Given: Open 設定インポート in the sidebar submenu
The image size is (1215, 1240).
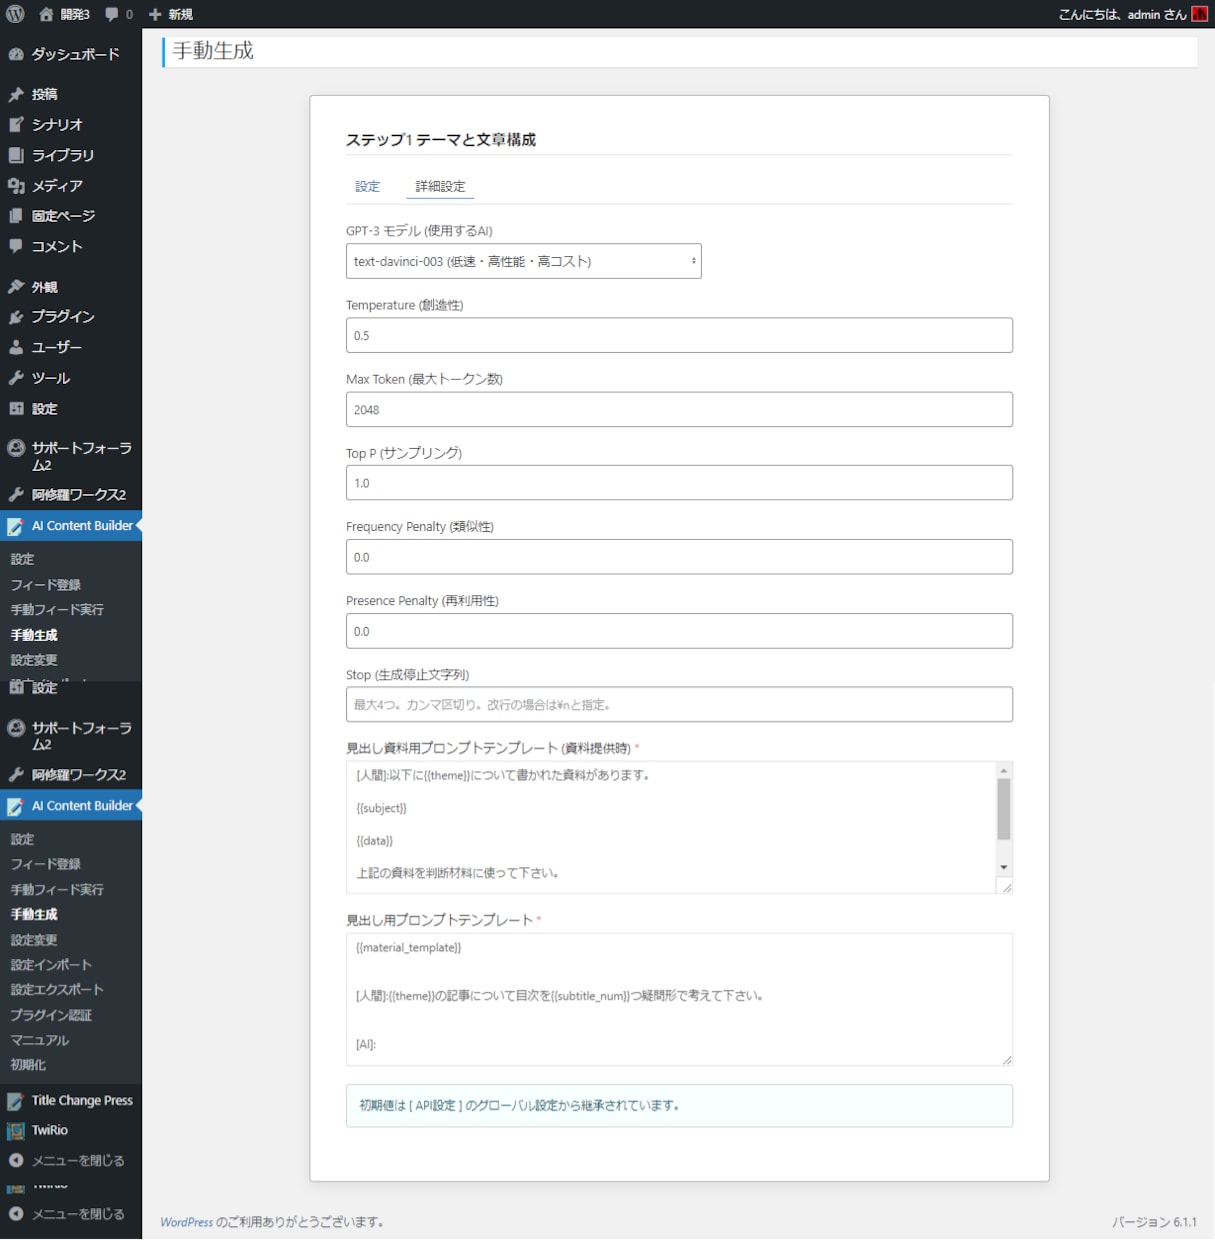Looking at the screenshot, I should click(51, 965).
